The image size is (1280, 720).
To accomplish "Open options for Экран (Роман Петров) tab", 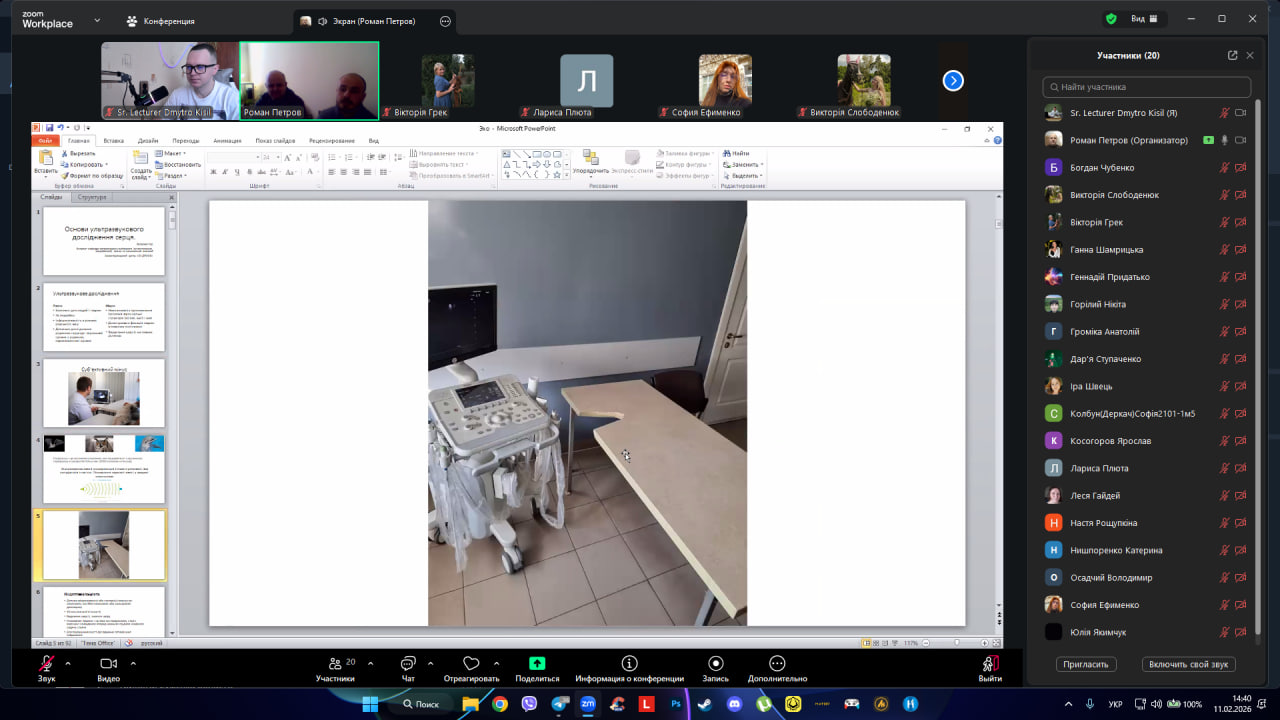I will 445,21.
